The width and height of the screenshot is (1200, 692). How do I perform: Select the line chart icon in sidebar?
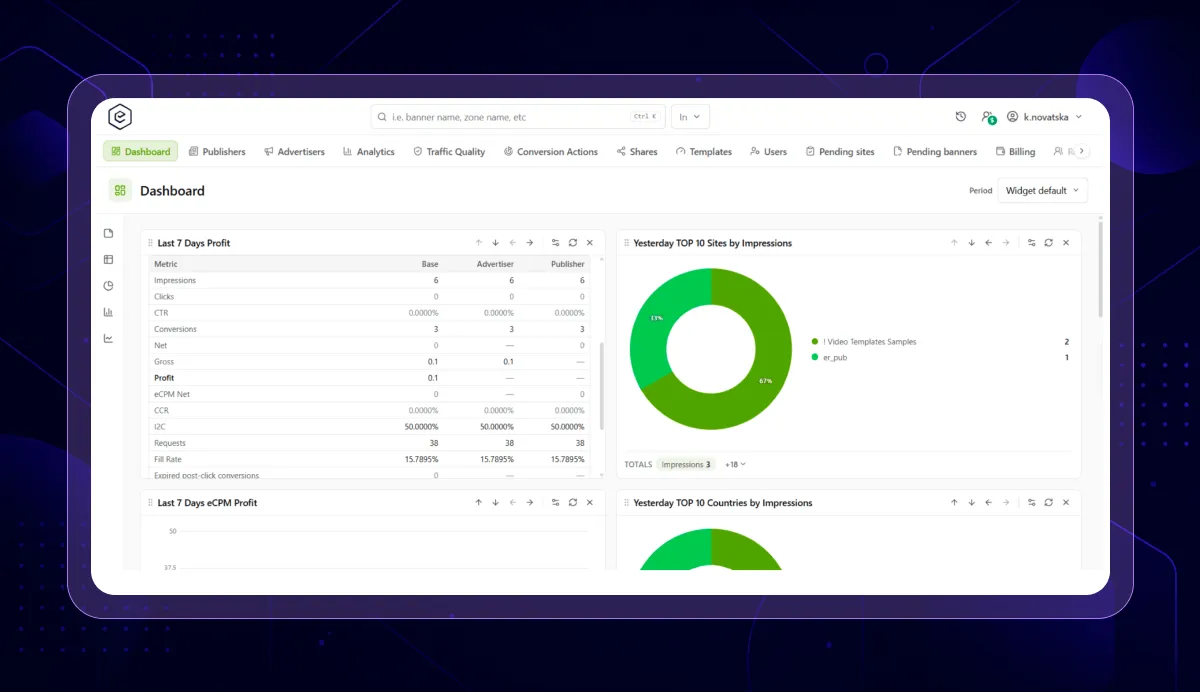pos(108,338)
